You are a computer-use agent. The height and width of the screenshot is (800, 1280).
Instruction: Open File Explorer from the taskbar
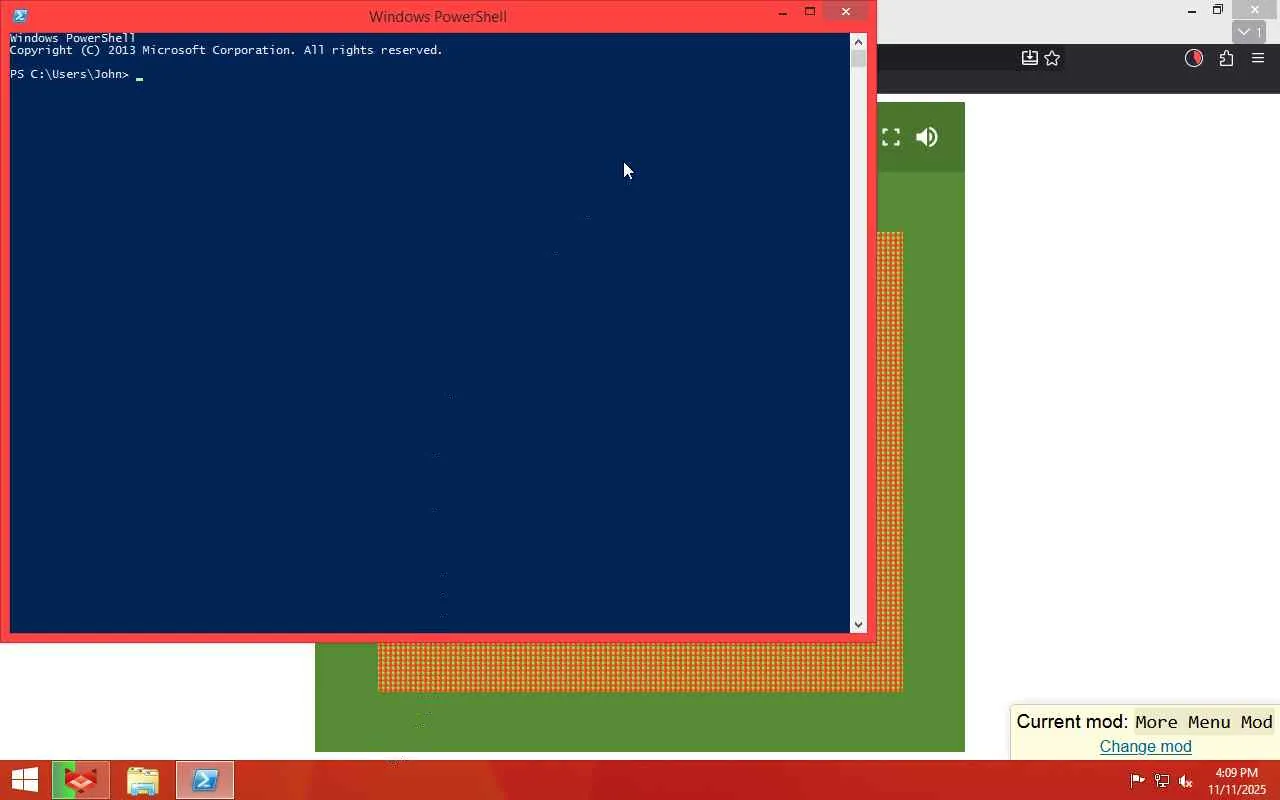[143, 780]
